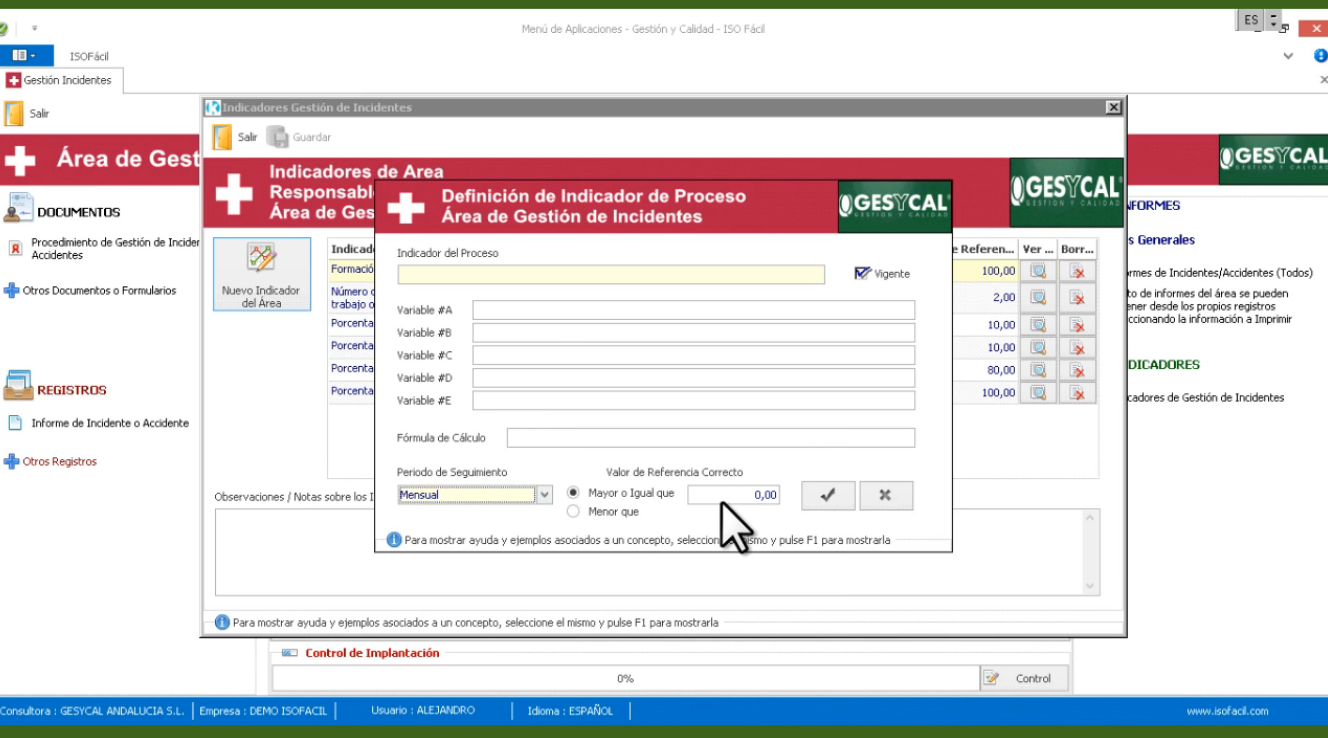The width and height of the screenshot is (1328, 738).
Task: Select the Mayor o Igual que radio button
Action: click(x=573, y=493)
